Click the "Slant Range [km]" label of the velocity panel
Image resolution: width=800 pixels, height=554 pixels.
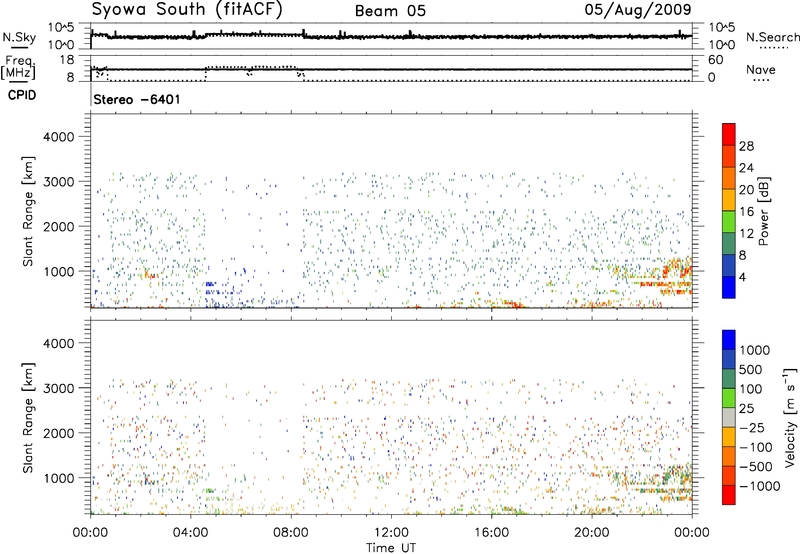coord(28,418)
